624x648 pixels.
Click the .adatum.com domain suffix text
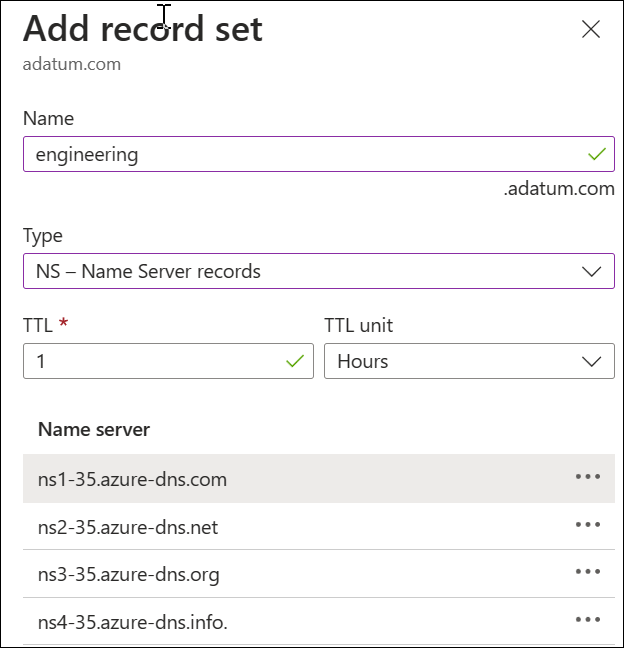pyautogui.click(x=559, y=188)
